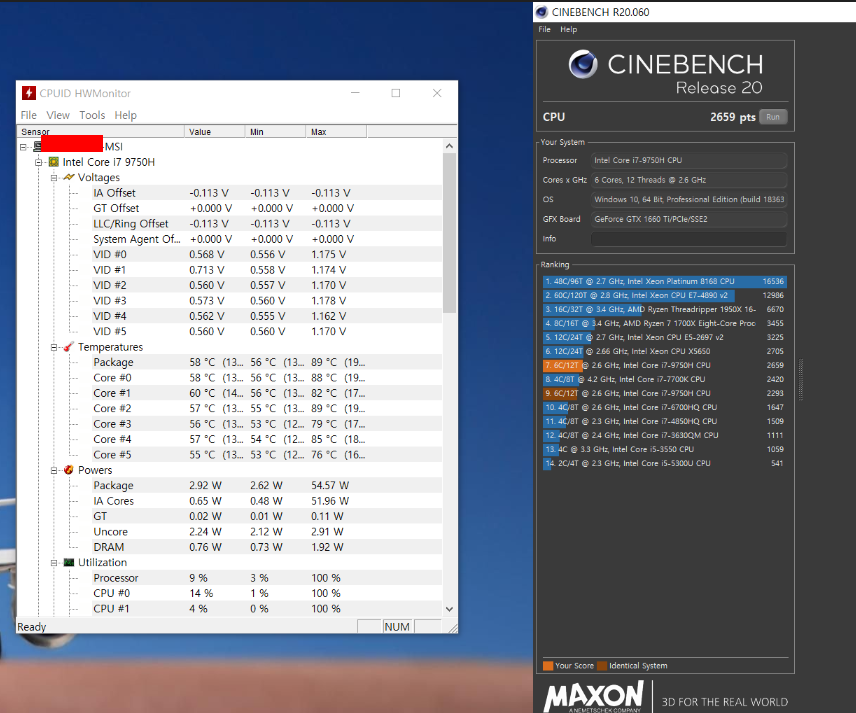Image resolution: width=856 pixels, height=713 pixels.
Task: Click the Intel Core i7 9750H chip icon
Action: 54,162
